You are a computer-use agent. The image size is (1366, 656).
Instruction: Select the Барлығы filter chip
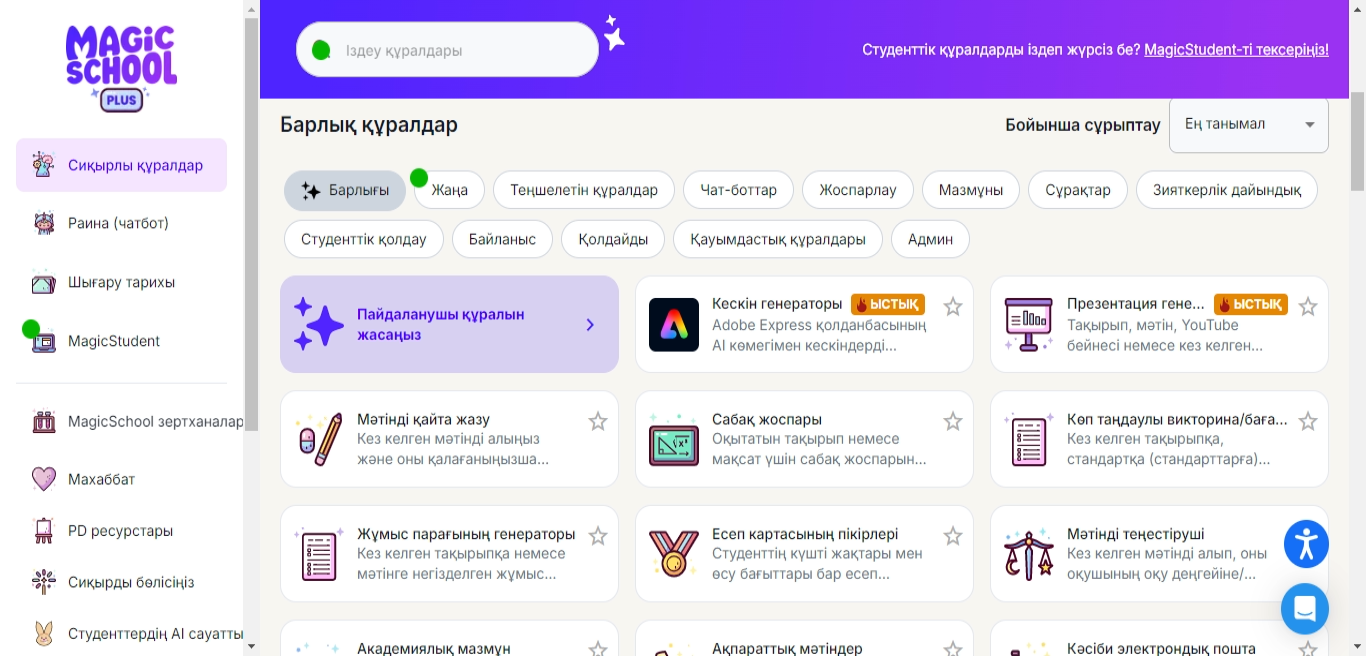pos(345,190)
